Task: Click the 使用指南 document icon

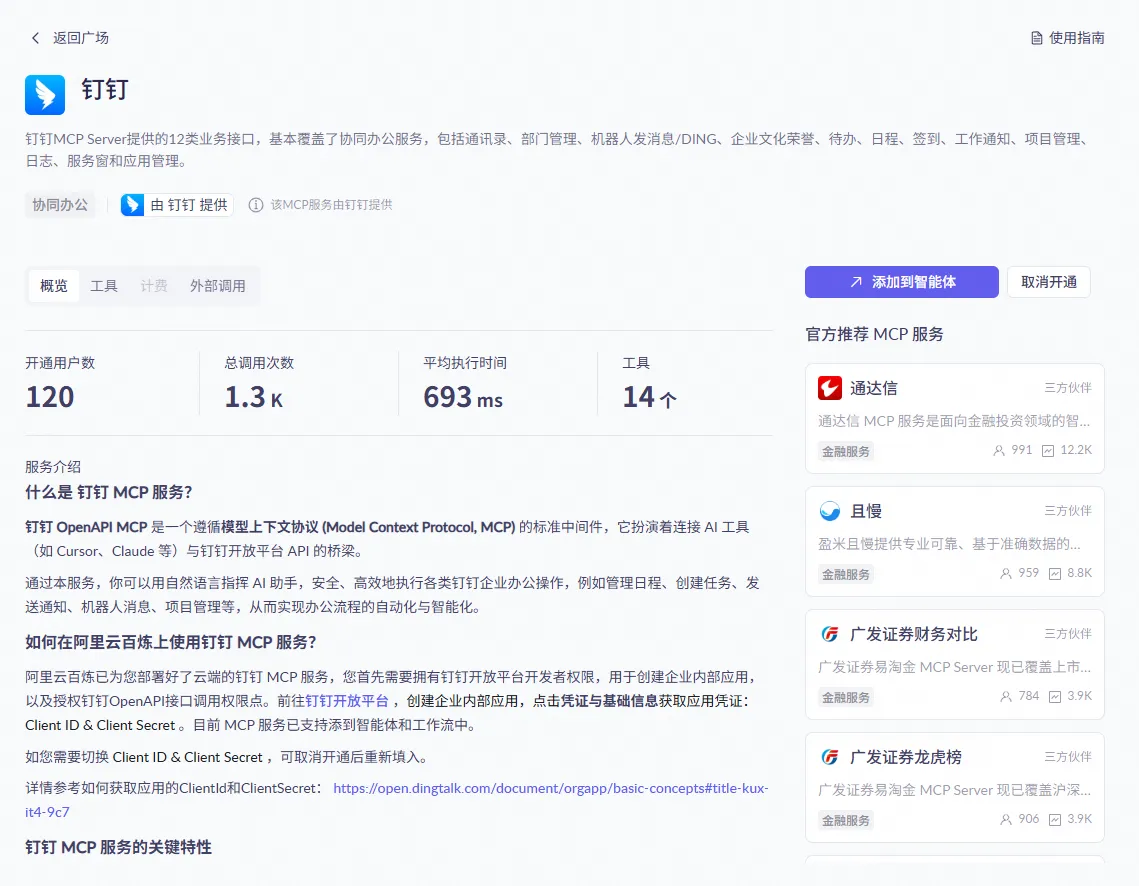Action: point(1037,38)
